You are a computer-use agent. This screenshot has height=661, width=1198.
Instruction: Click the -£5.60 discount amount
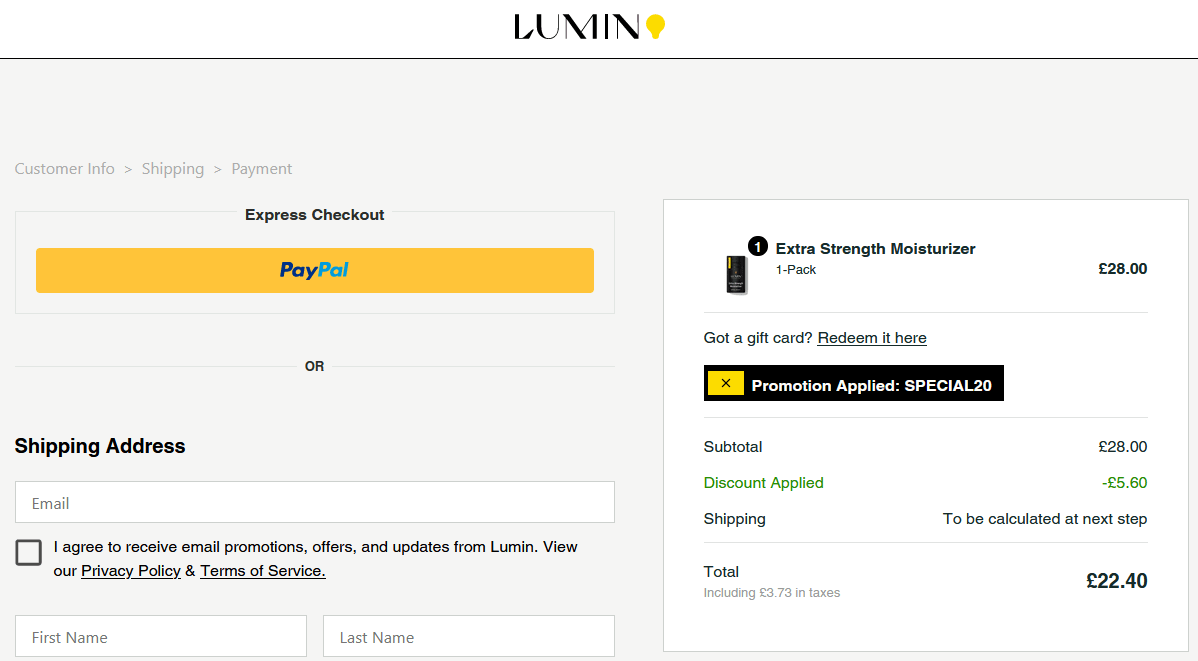coord(1125,483)
